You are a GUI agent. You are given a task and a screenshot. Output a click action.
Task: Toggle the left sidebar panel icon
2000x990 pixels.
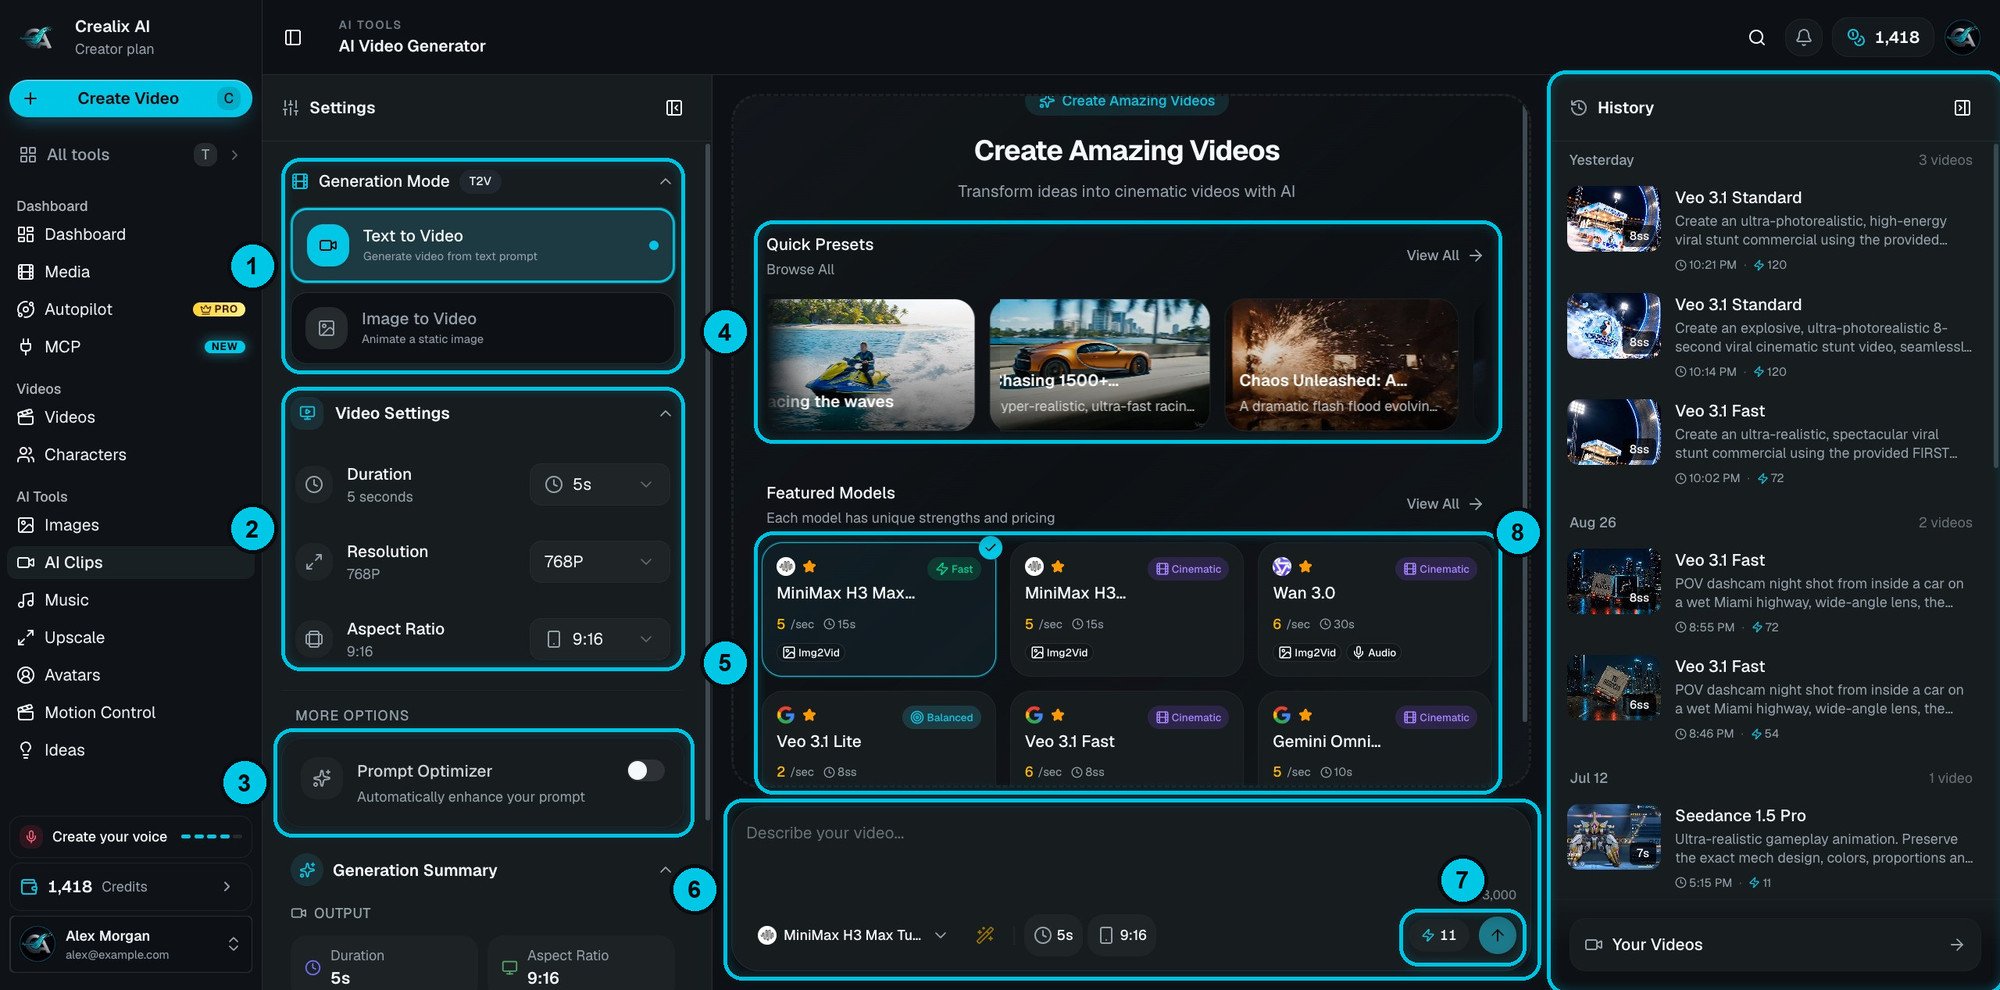click(293, 37)
